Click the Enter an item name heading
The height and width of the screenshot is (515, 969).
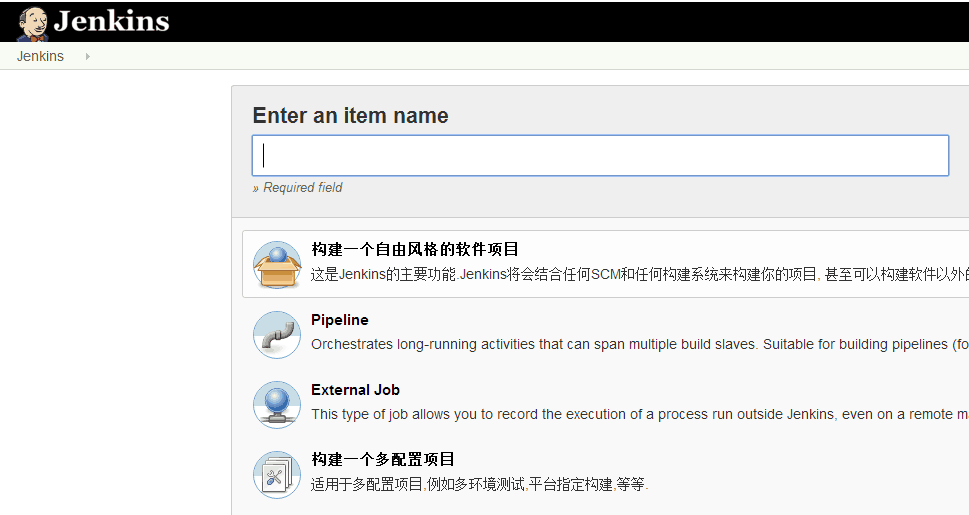click(x=350, y=116)
